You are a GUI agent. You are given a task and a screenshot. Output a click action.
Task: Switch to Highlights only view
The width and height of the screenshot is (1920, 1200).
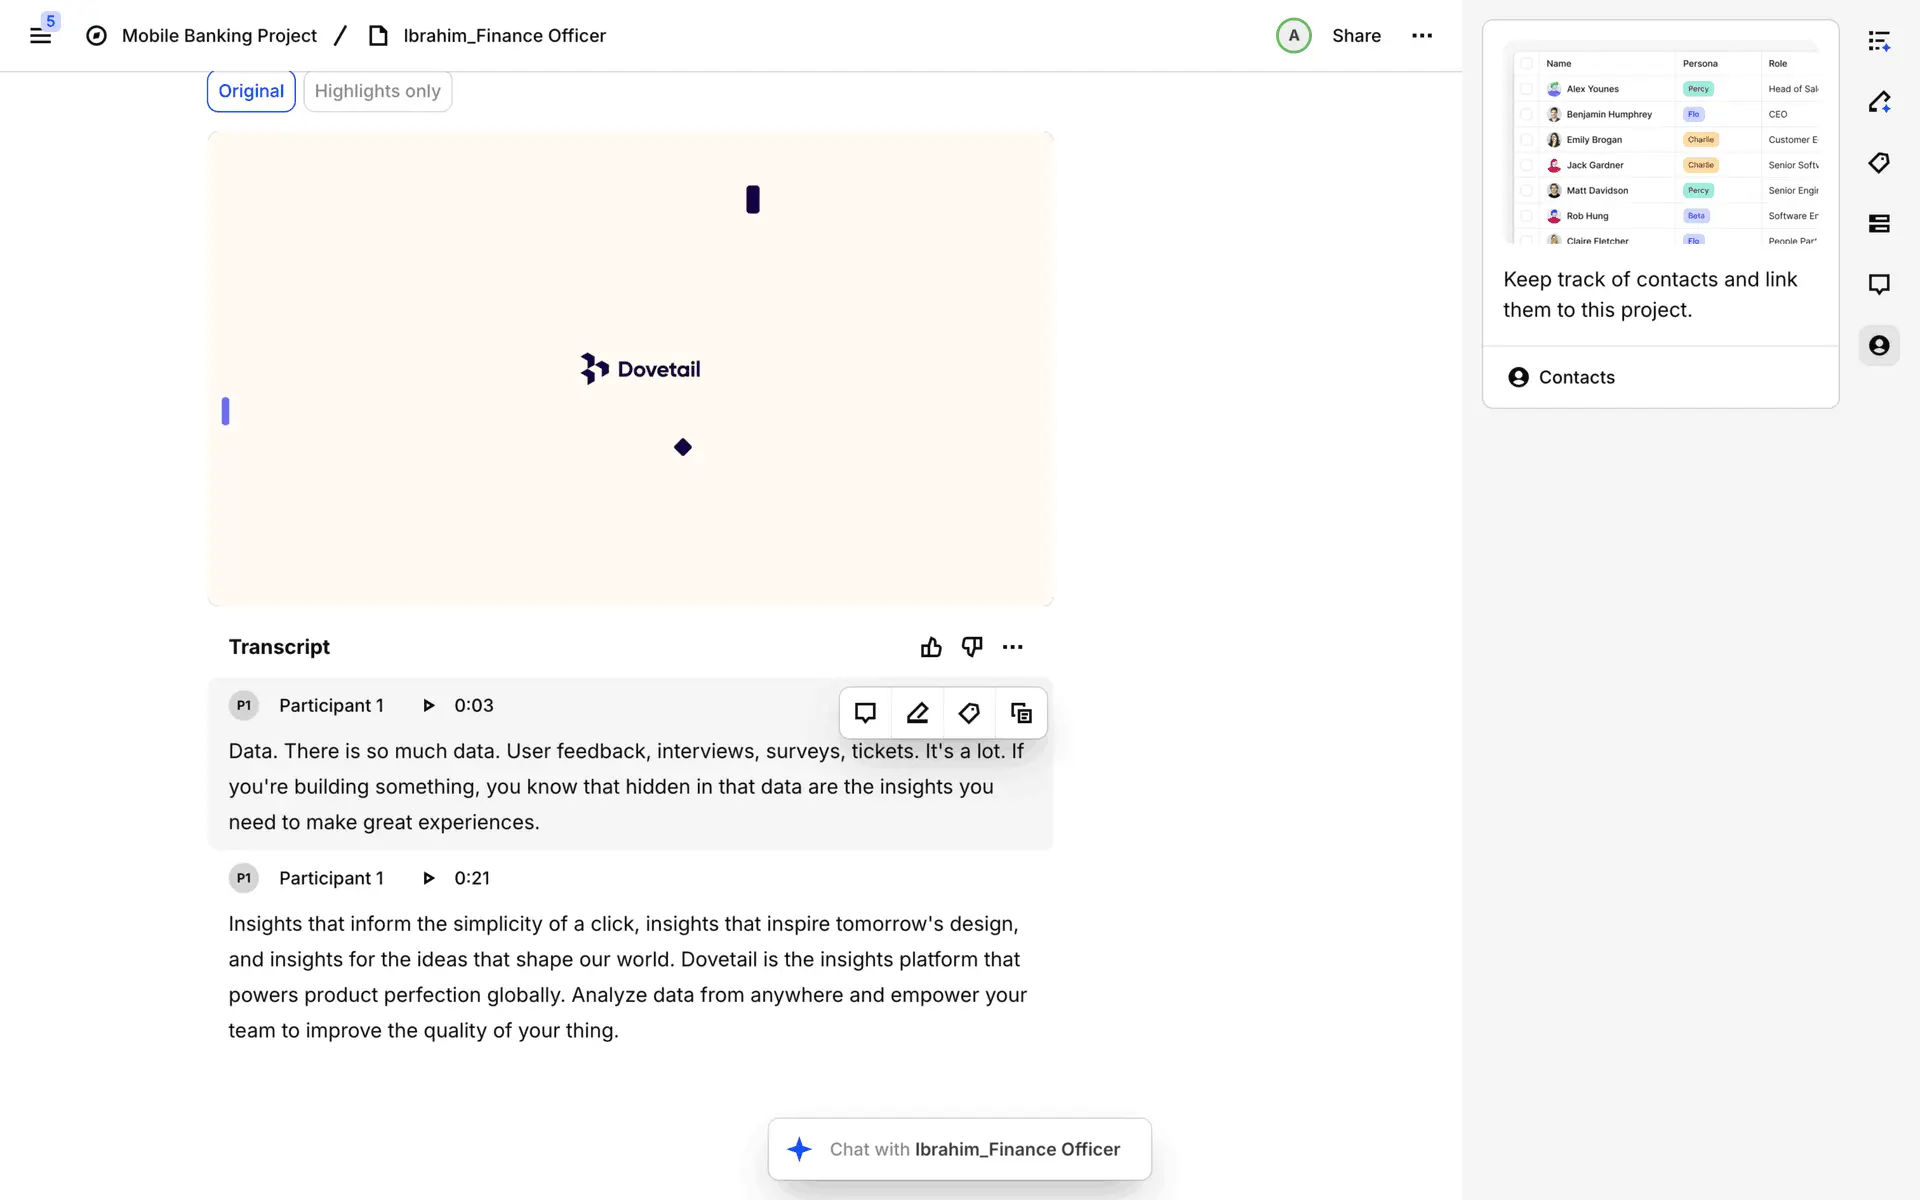(x=377, y=91)
